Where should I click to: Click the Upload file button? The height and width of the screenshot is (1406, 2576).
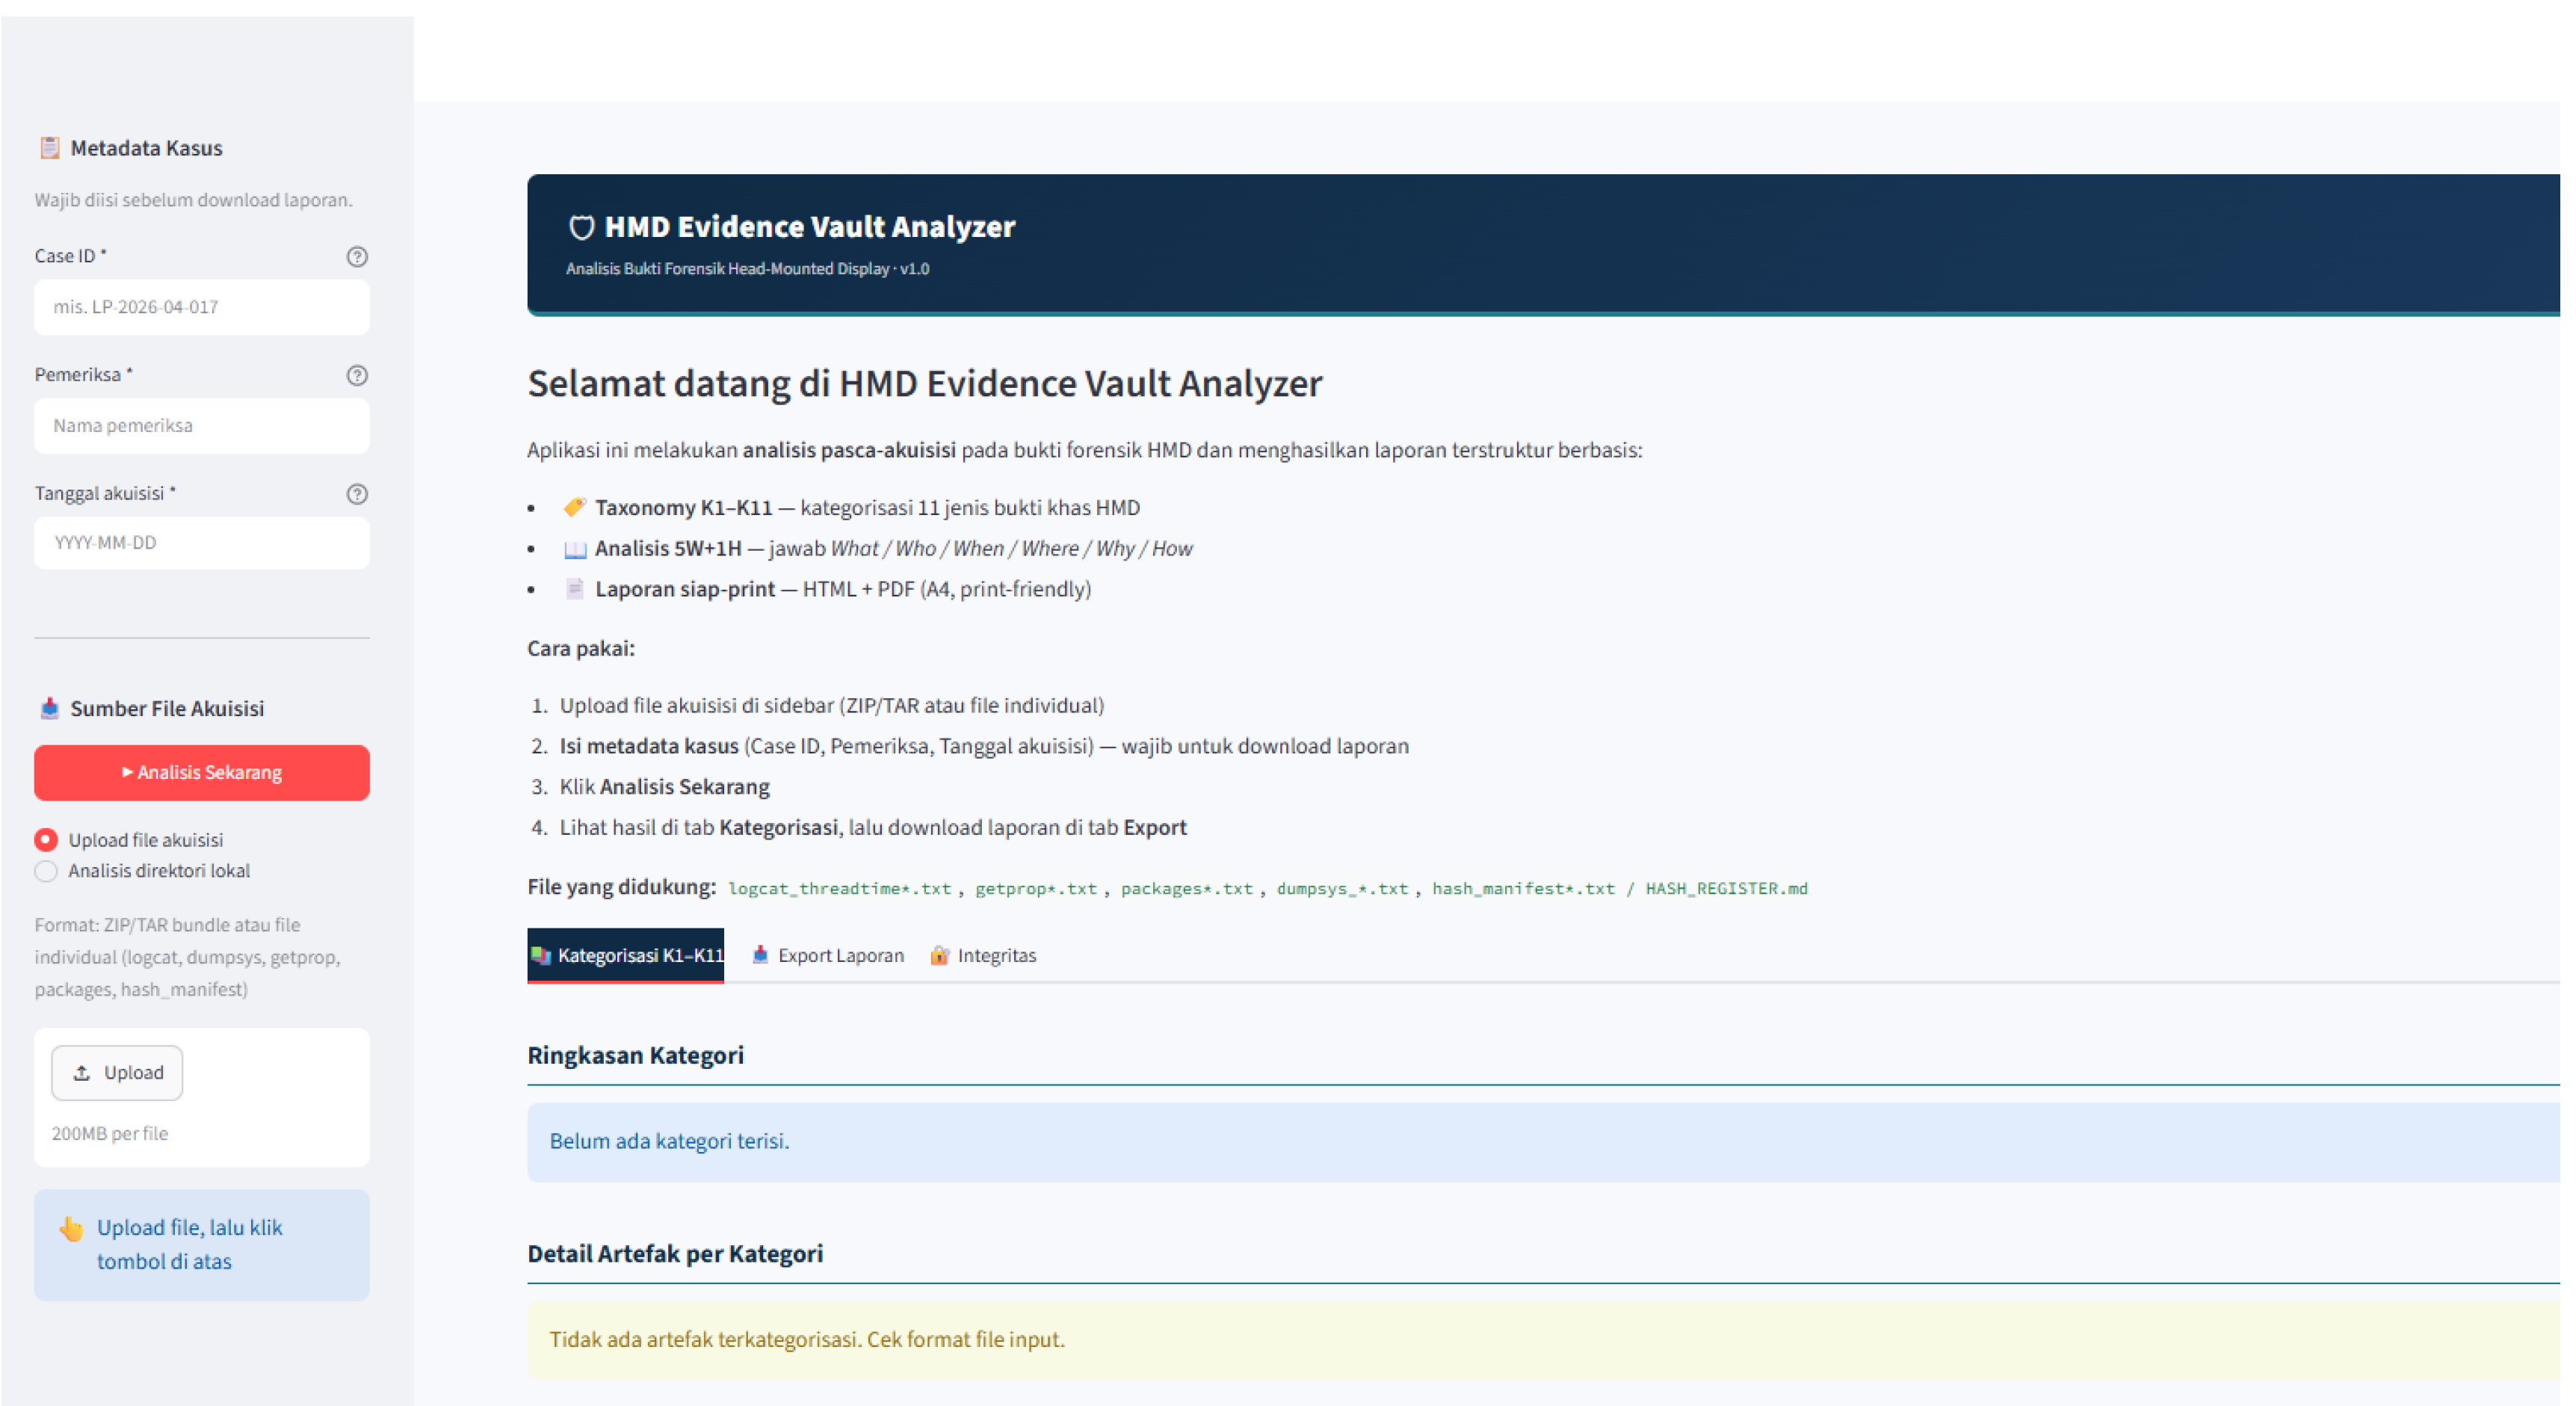117,1073
